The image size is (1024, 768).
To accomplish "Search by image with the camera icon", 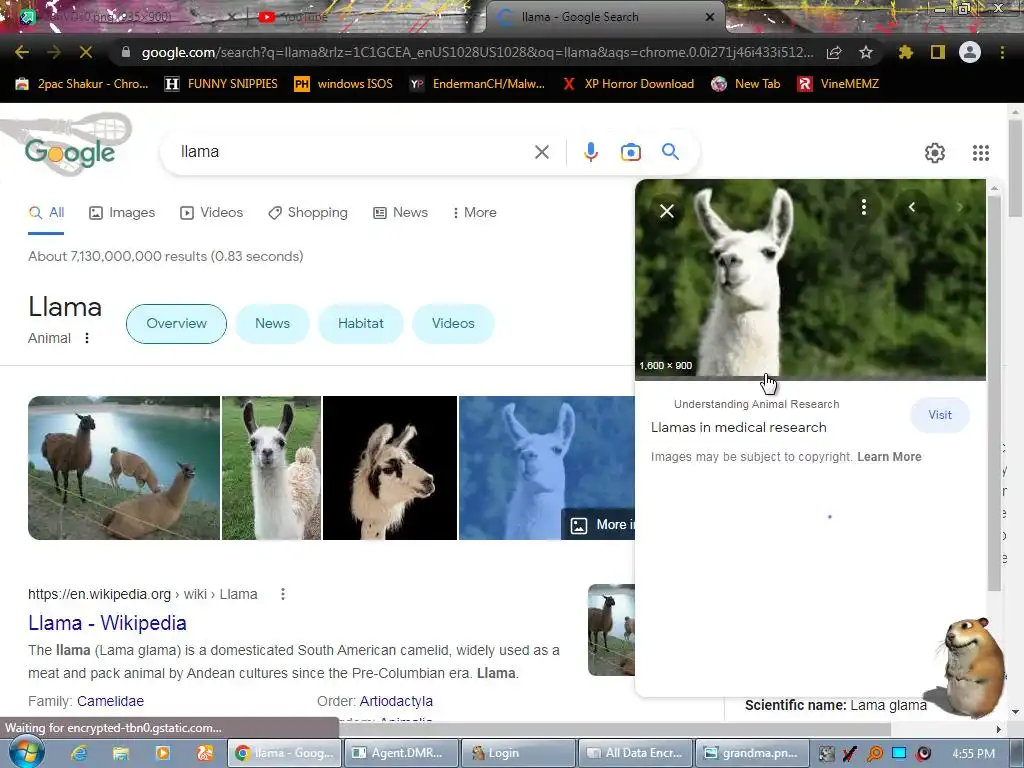I will [x=630, y=152].
